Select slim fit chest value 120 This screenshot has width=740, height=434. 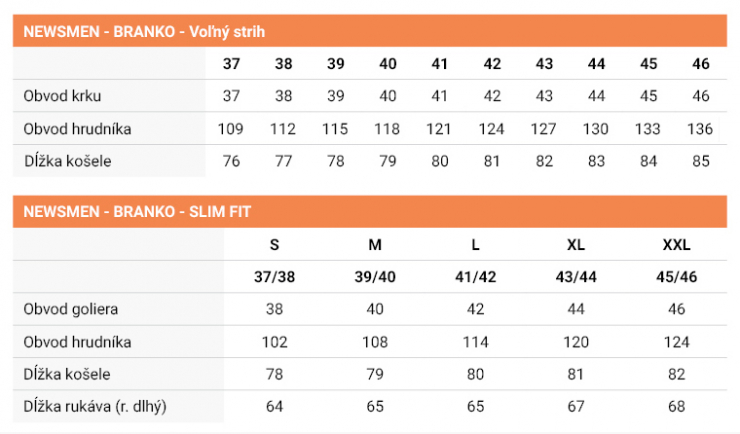pos(576,342)
